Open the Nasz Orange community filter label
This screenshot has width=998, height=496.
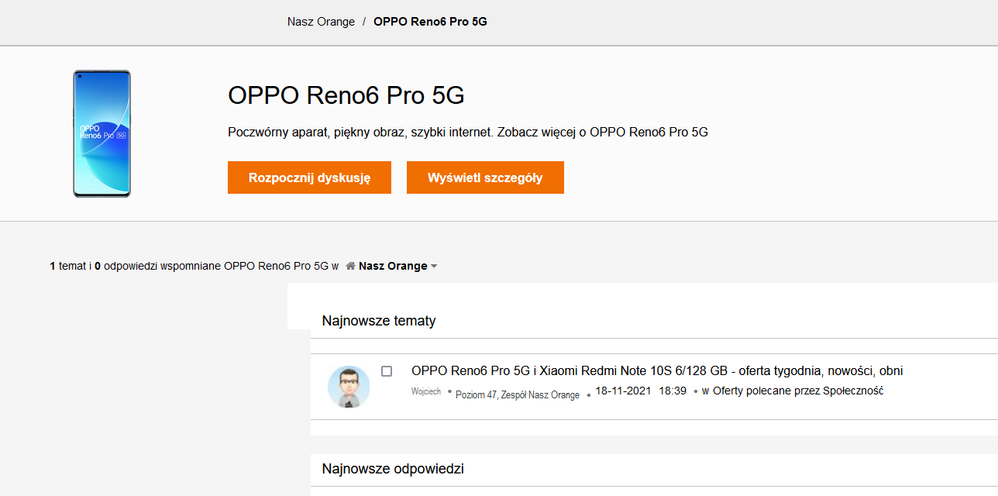392,267
